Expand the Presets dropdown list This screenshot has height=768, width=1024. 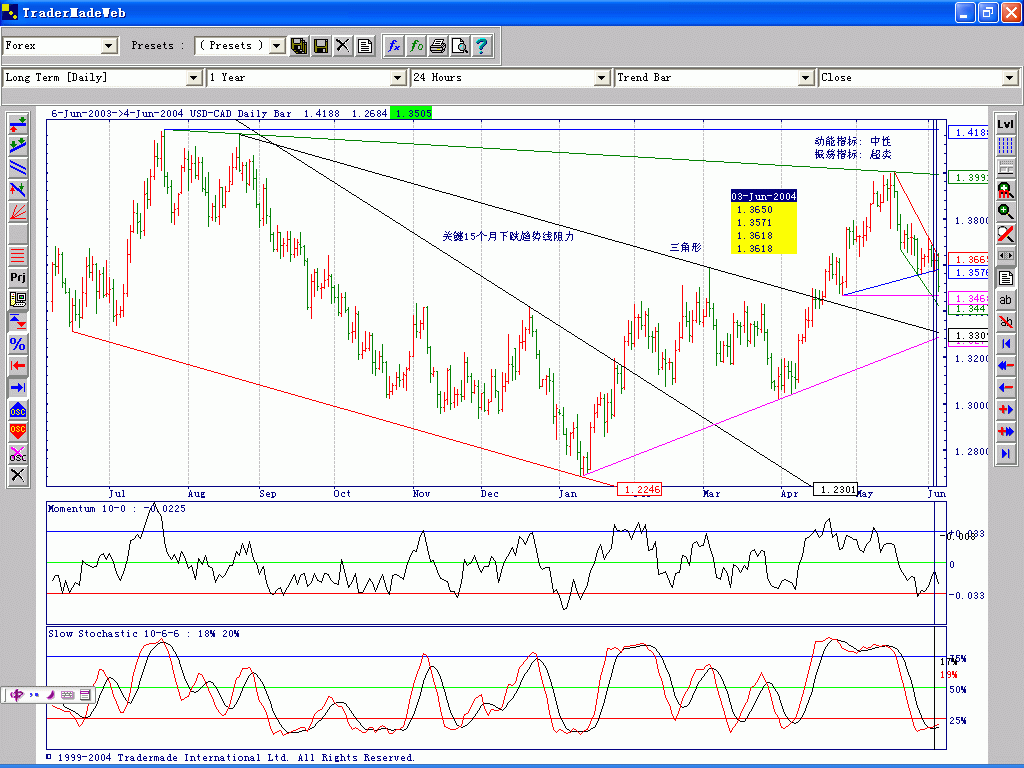pyautogui.click(x=276, y=46)
